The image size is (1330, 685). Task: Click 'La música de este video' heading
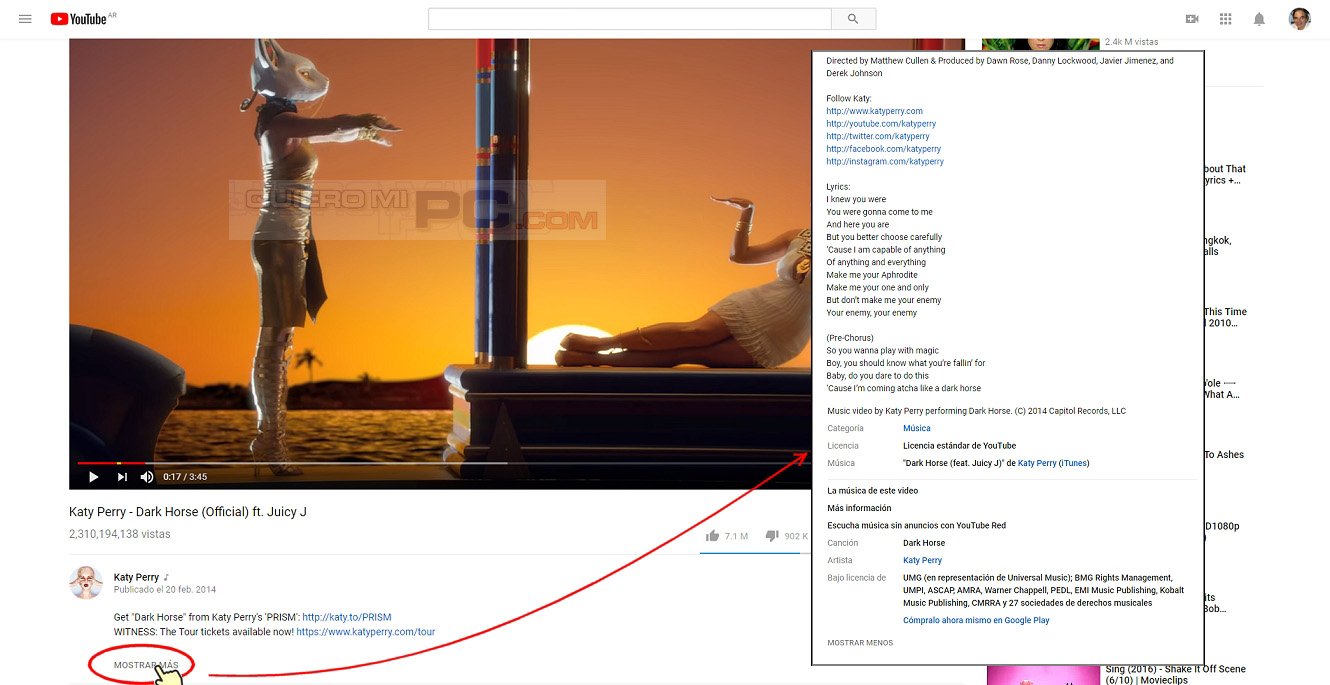point(872,491)
